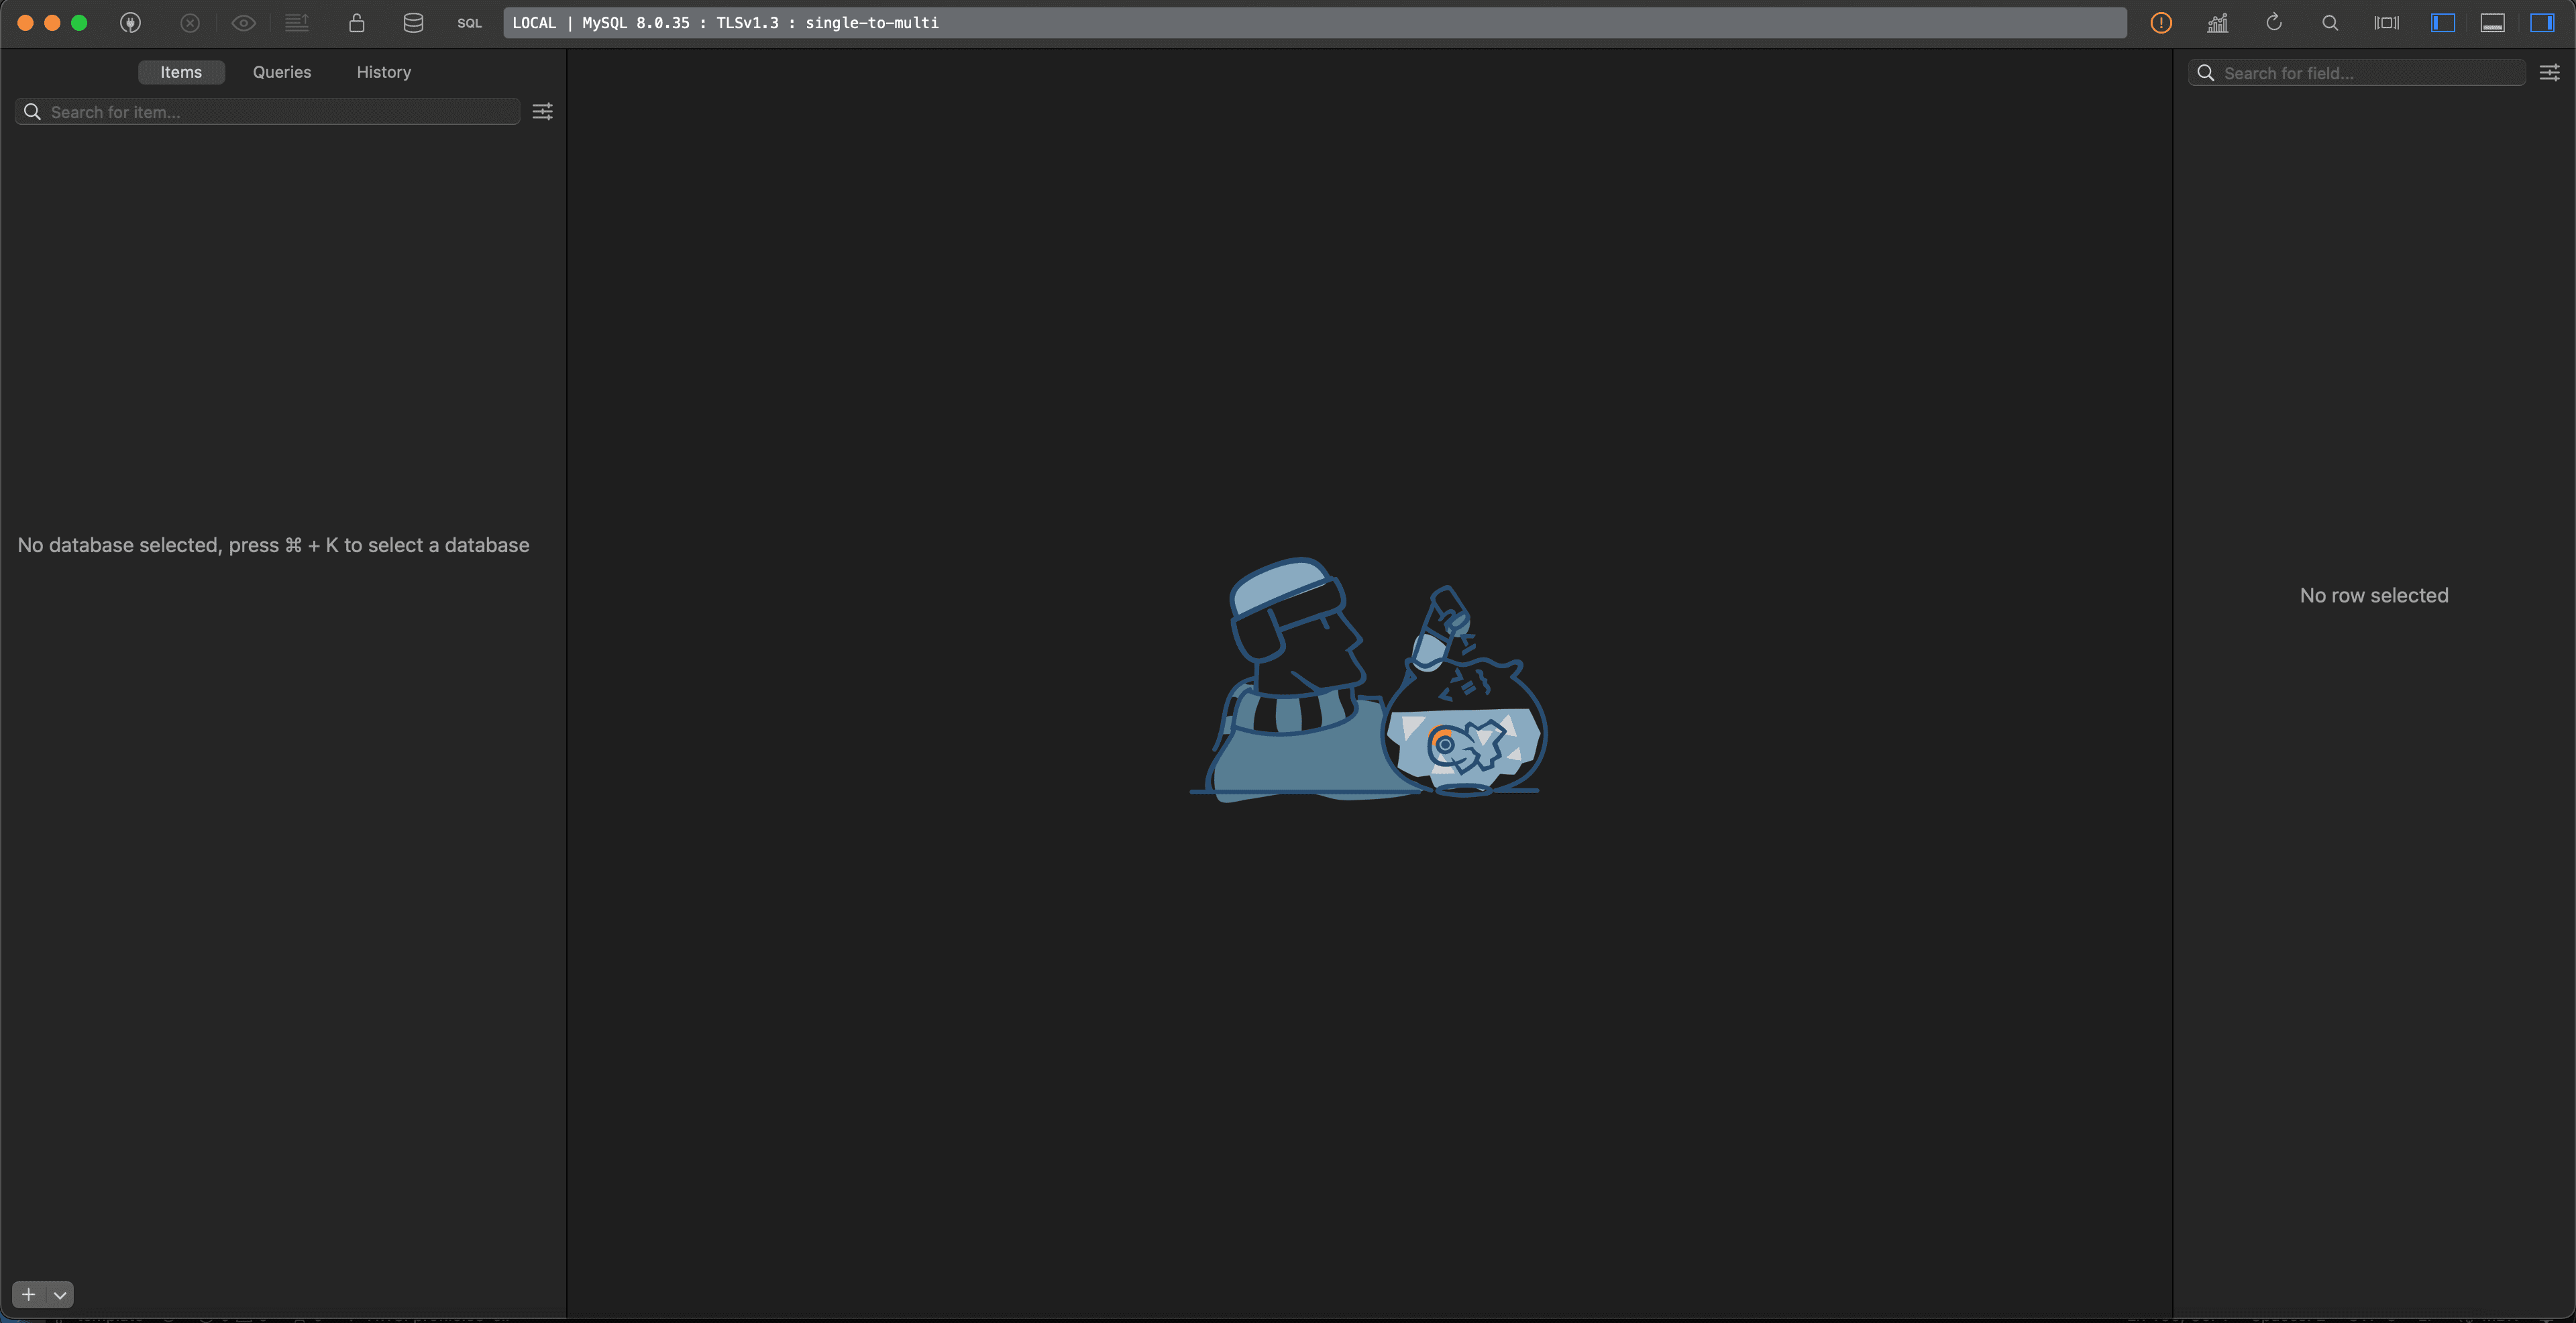Switch to the Items tab
Image resolution: width=2576 pixels, height=1323 pixels.
[x=181, y=72]
